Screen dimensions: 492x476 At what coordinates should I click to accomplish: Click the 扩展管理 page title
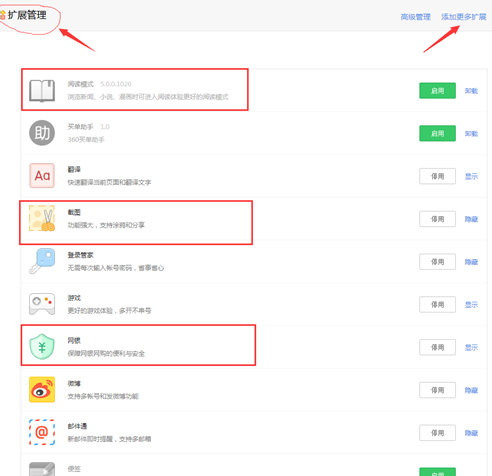coord(27,15)
